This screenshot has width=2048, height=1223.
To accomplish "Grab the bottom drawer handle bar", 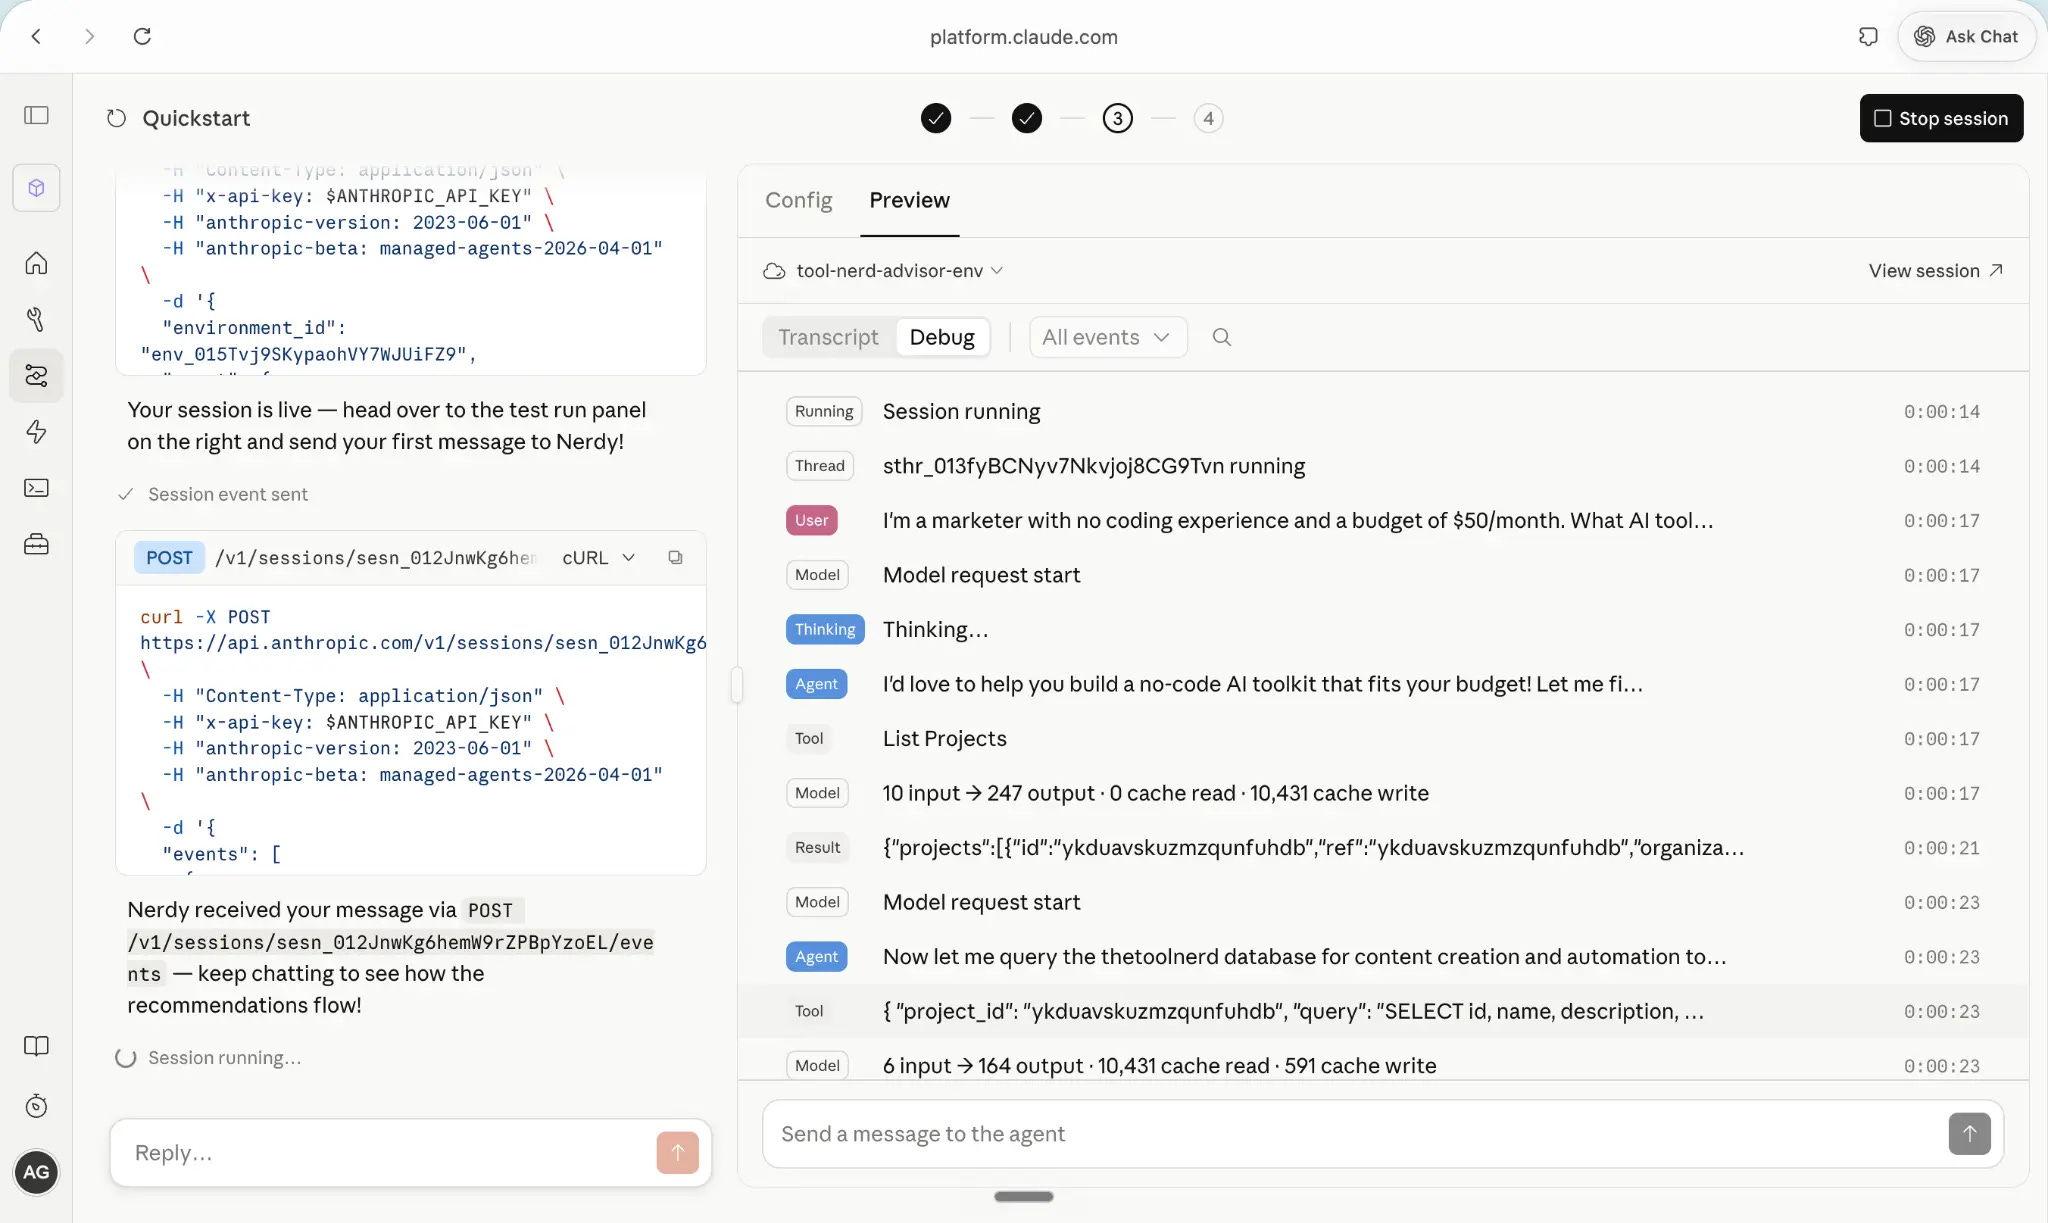I will click(1023, 1196).
